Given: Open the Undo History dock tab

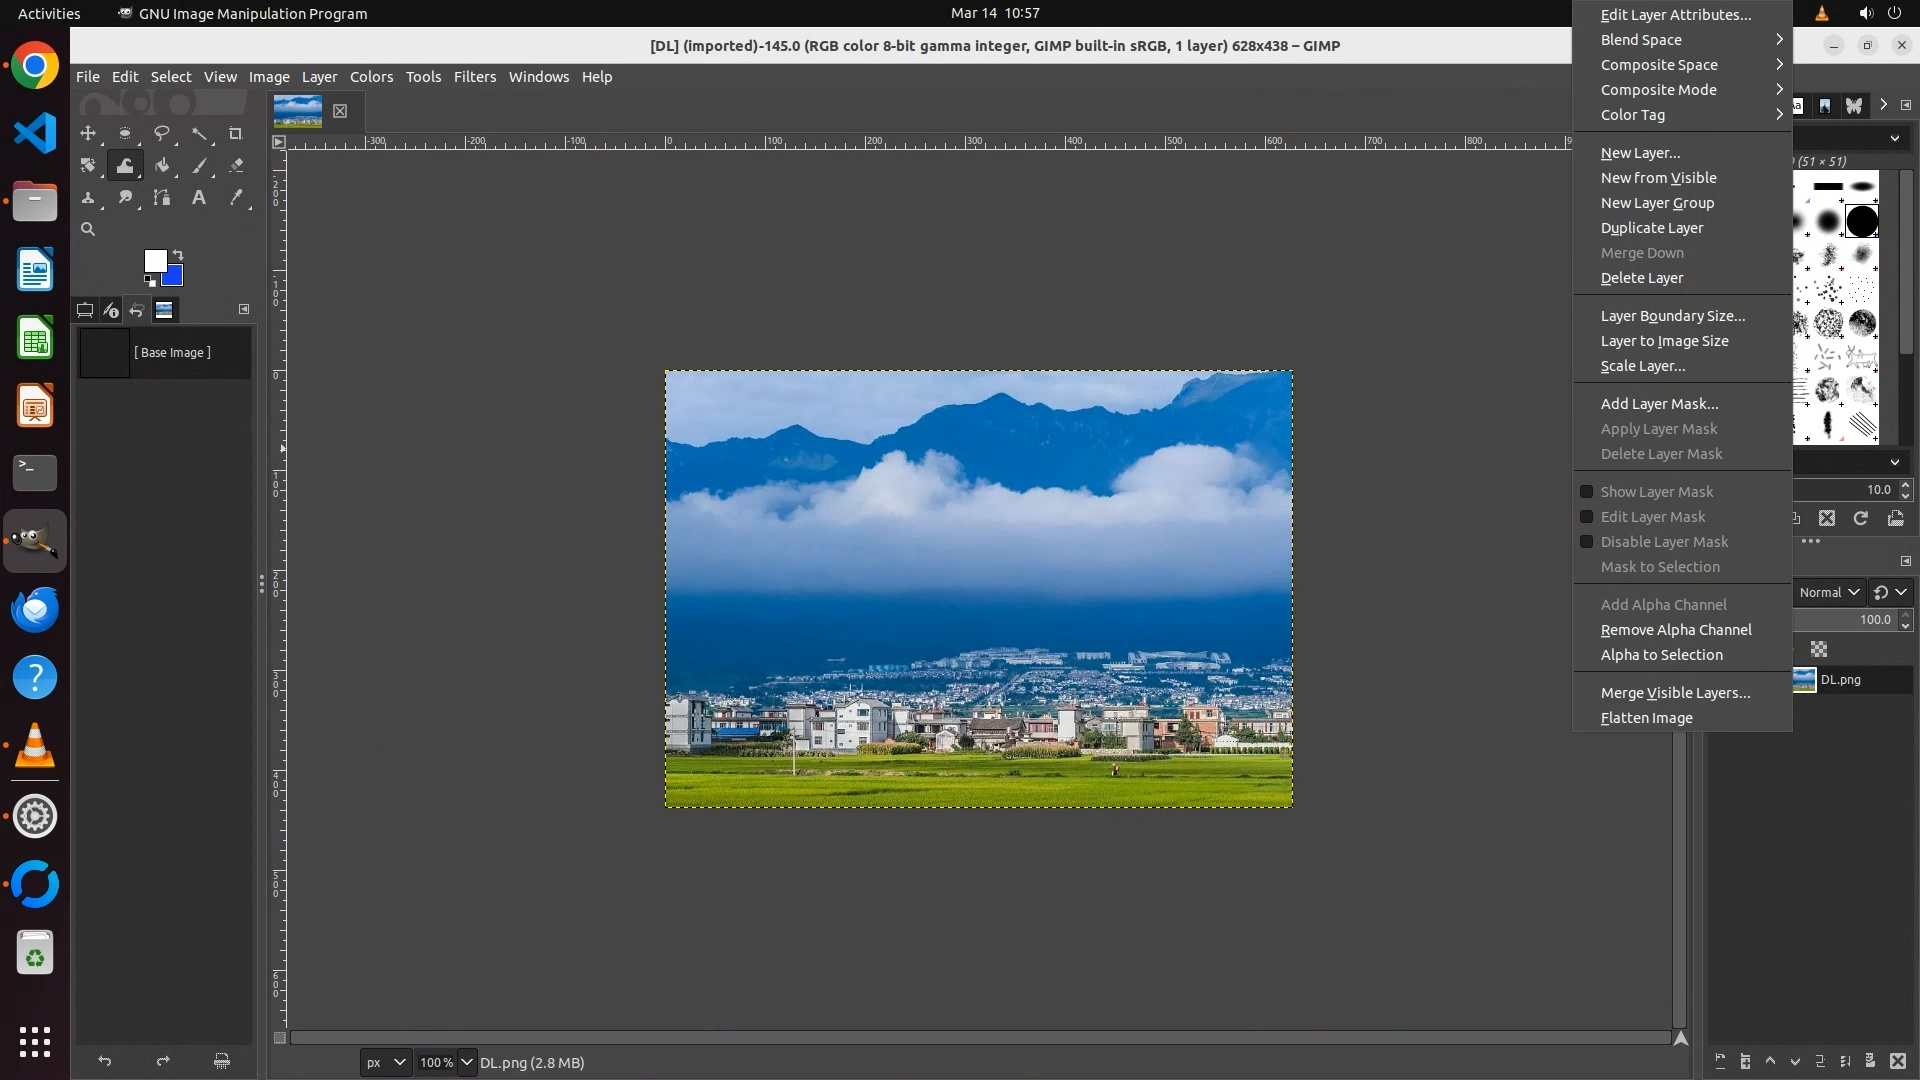Looking at the screenshot, I should point(137,310).
